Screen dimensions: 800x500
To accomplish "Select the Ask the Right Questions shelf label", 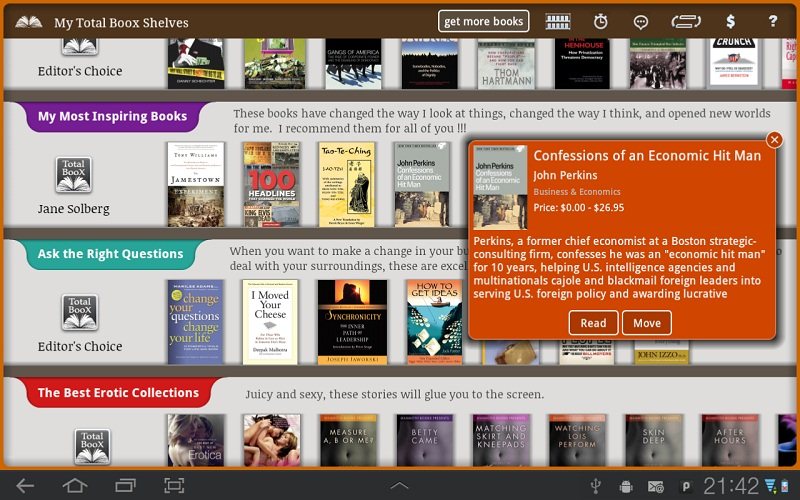I will pos(110,254).
